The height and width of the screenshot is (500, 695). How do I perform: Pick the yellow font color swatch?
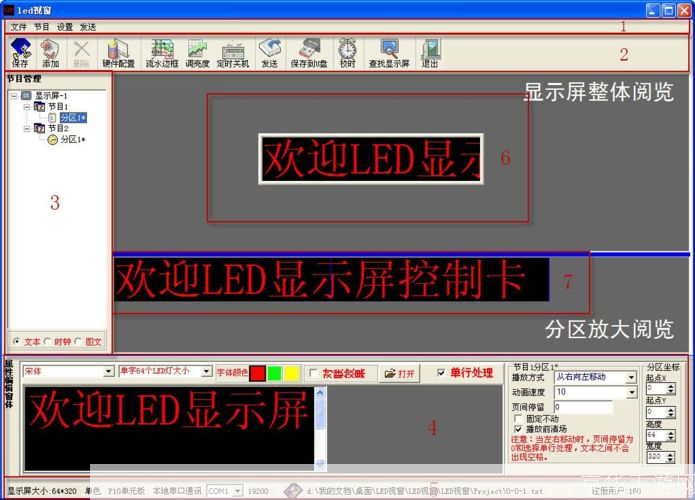tap(292, 373)
